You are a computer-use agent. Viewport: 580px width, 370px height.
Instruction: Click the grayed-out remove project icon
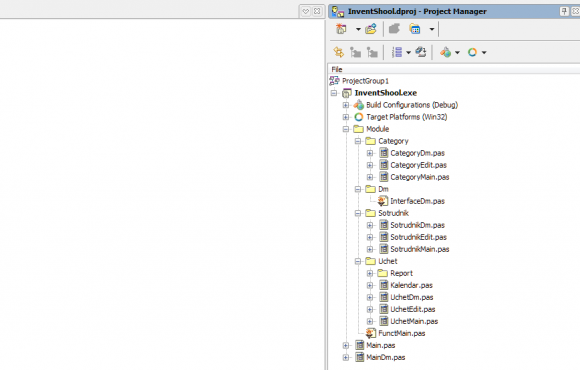394,29
